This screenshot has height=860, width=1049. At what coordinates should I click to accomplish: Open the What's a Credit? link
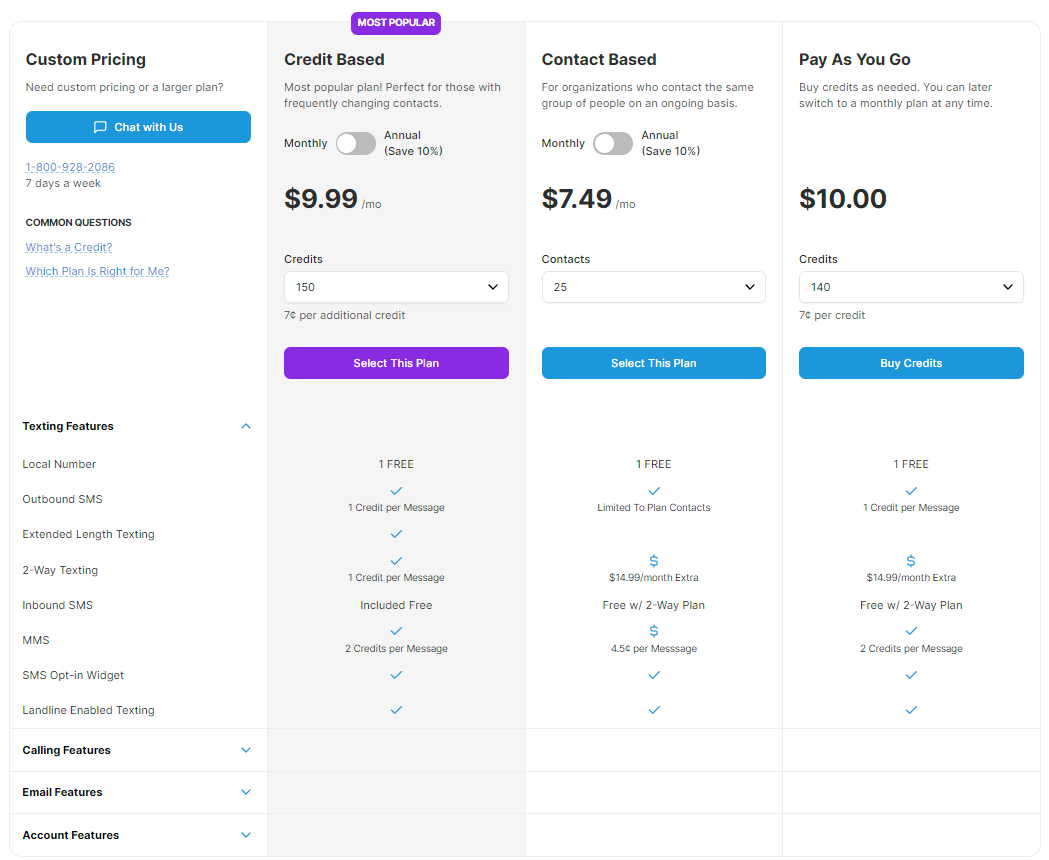(68, 247)
